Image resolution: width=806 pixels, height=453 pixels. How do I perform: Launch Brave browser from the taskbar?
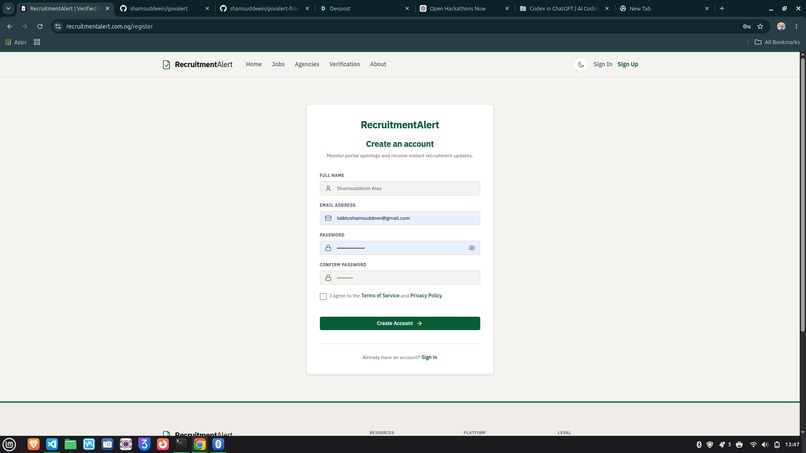pos(33,444)
